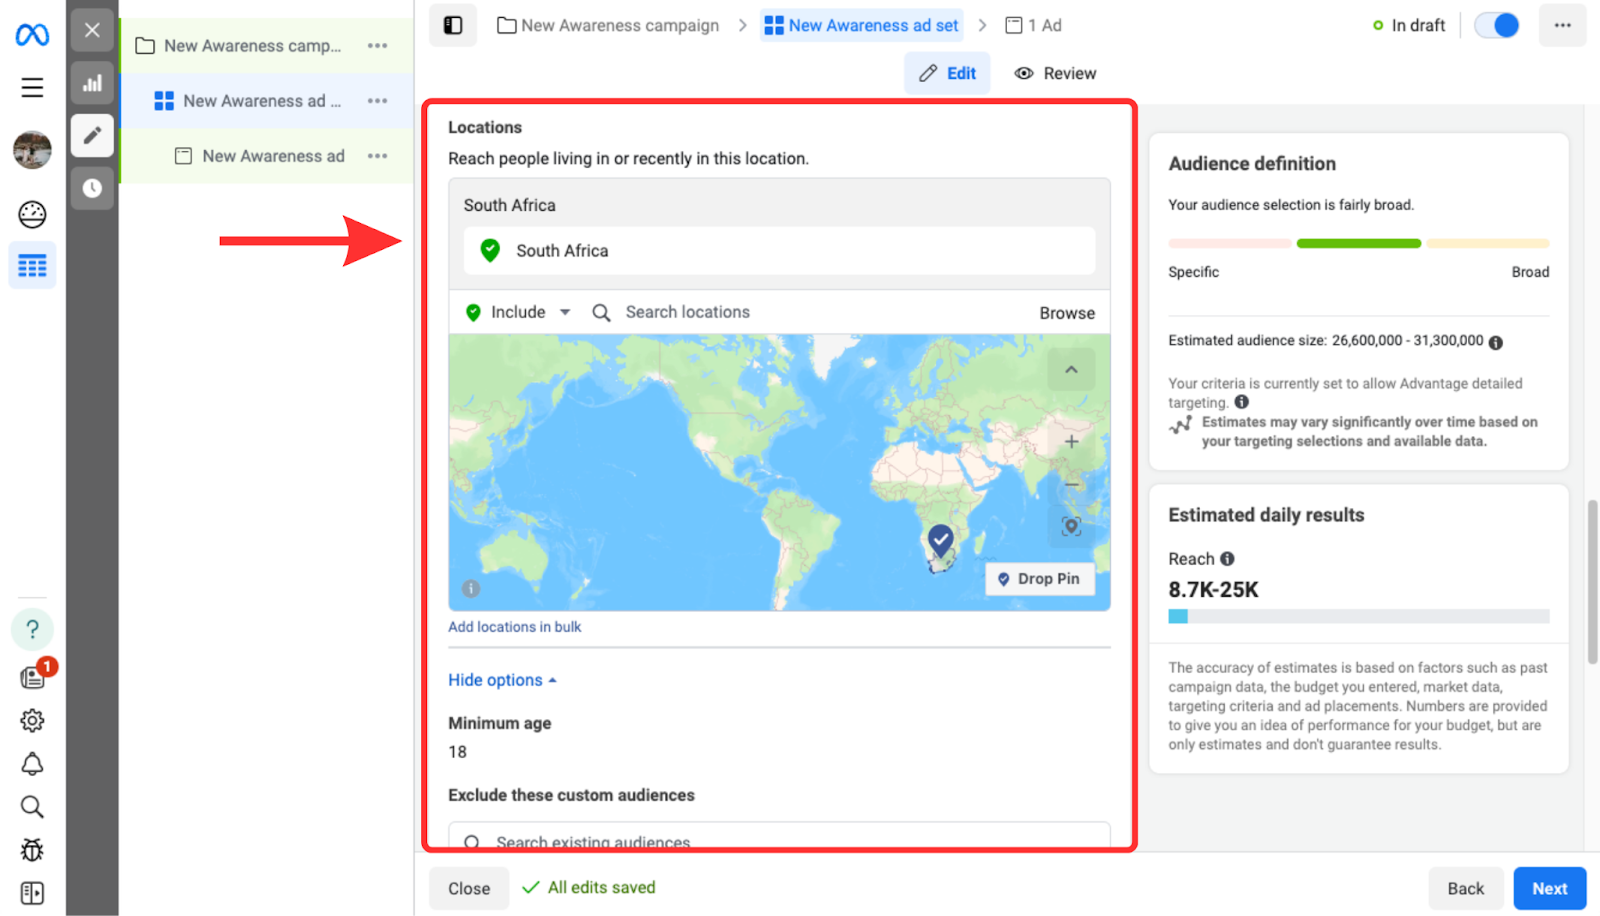Collapse Hide options

(x=502, y=680)
